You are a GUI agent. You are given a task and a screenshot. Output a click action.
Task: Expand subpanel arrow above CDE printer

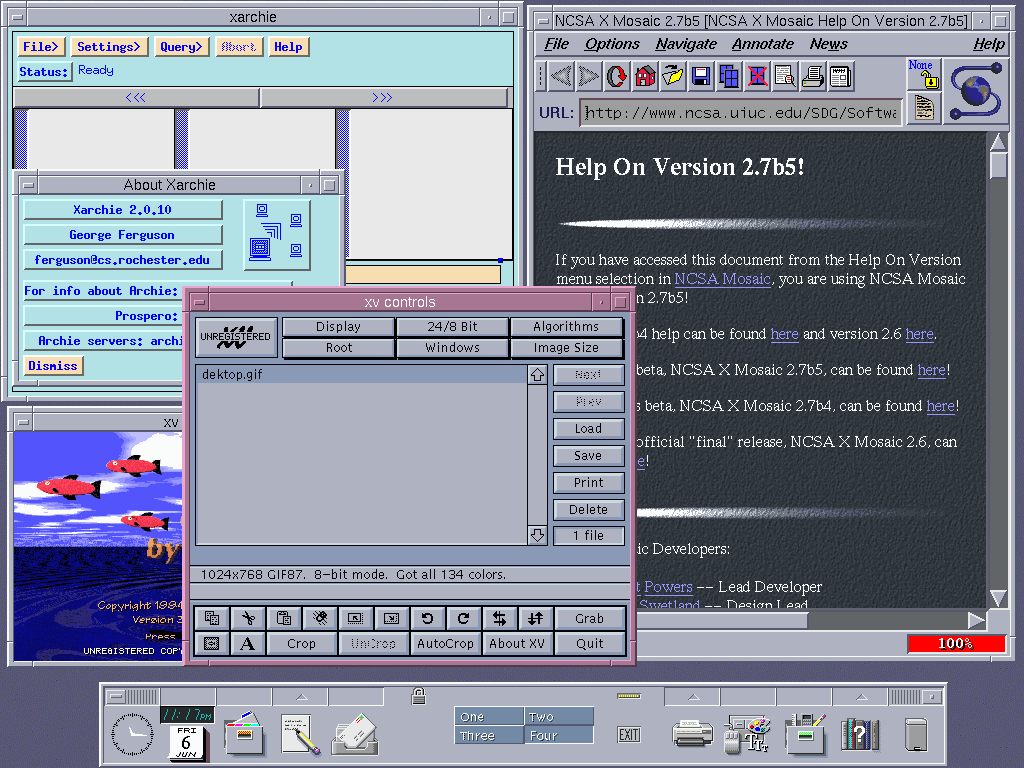694,697
